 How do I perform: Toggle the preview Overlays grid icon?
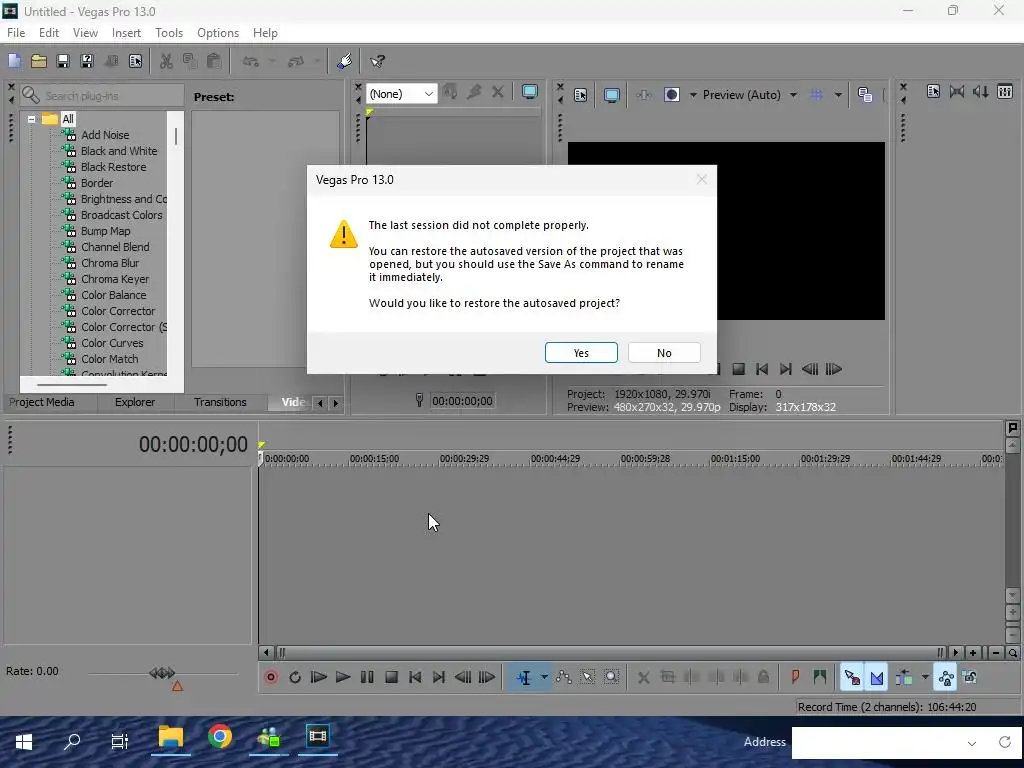(816, 95)
